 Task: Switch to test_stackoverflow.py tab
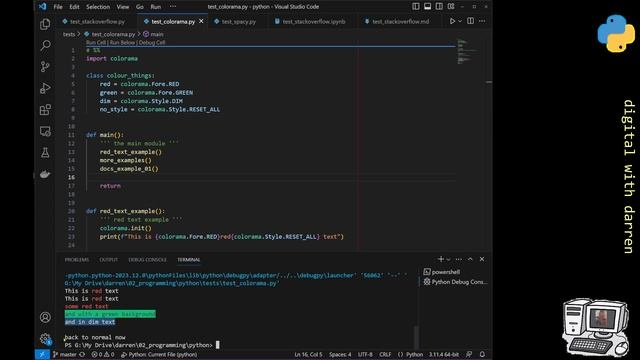97,21
